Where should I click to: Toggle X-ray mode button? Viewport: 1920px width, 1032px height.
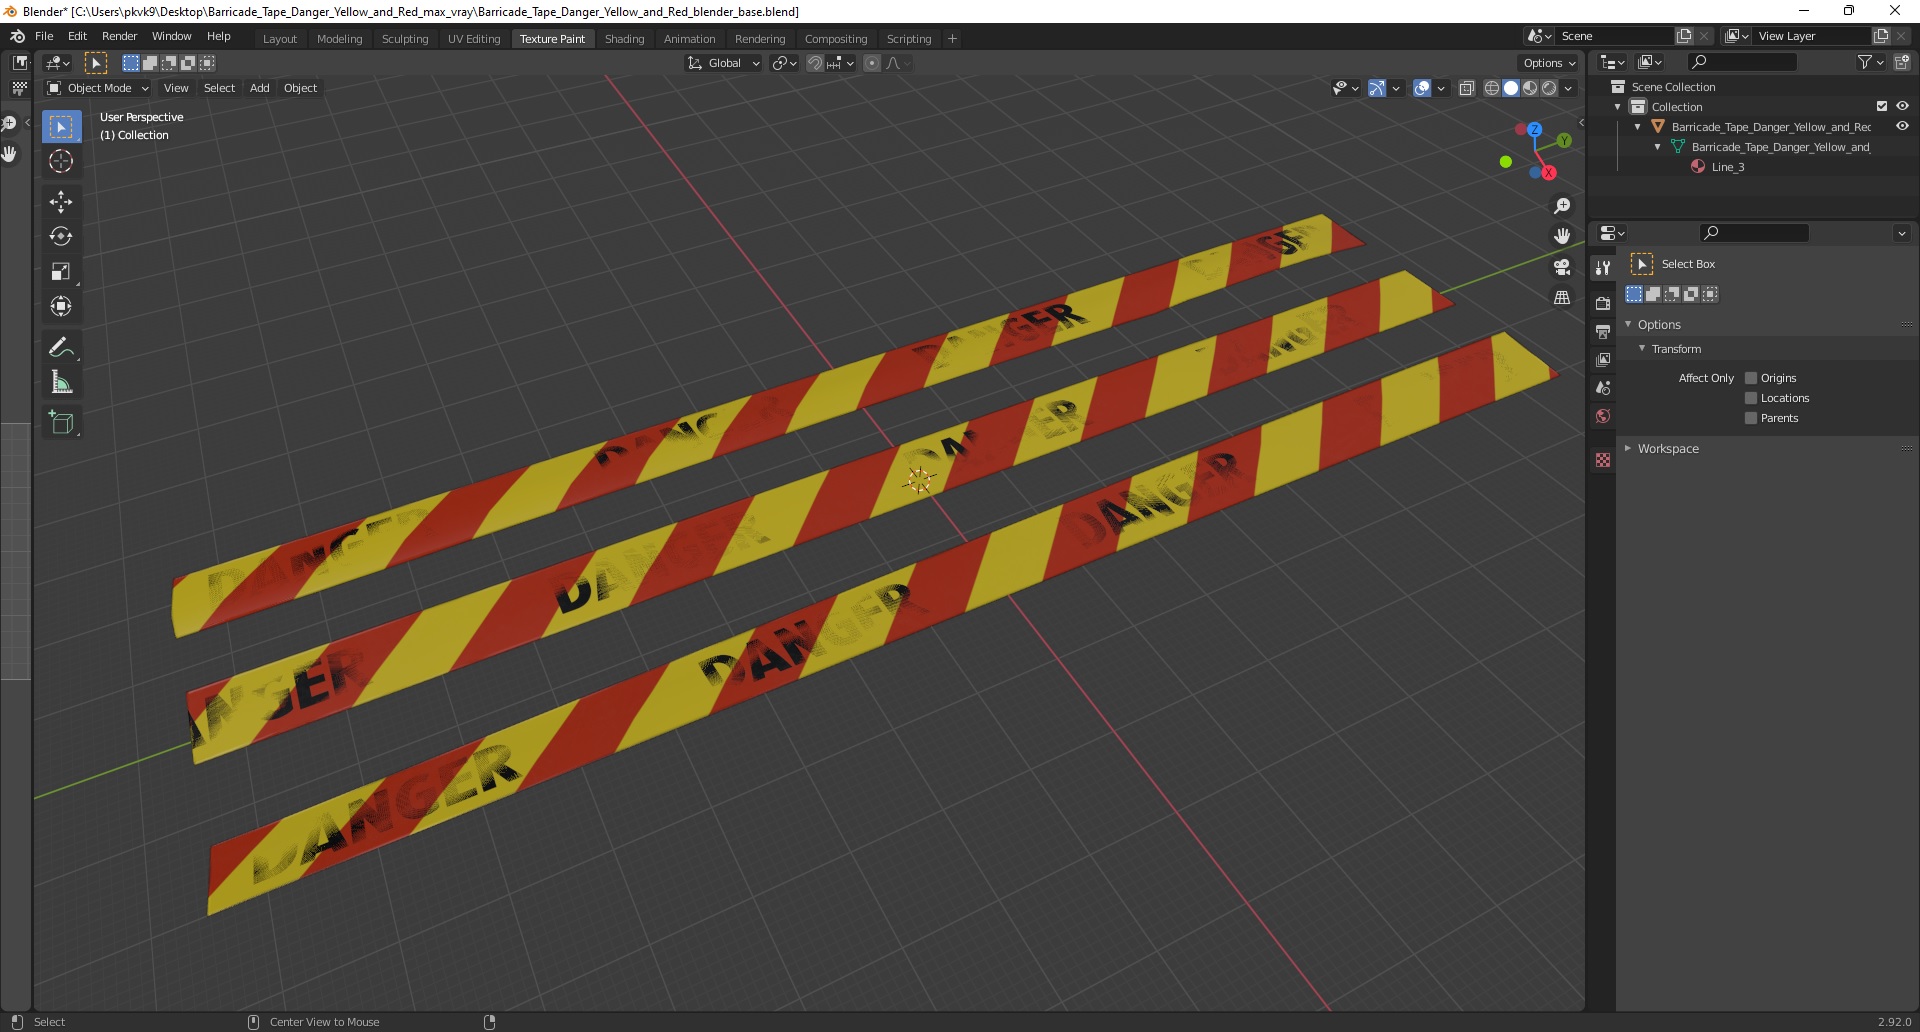point(1467,88)
